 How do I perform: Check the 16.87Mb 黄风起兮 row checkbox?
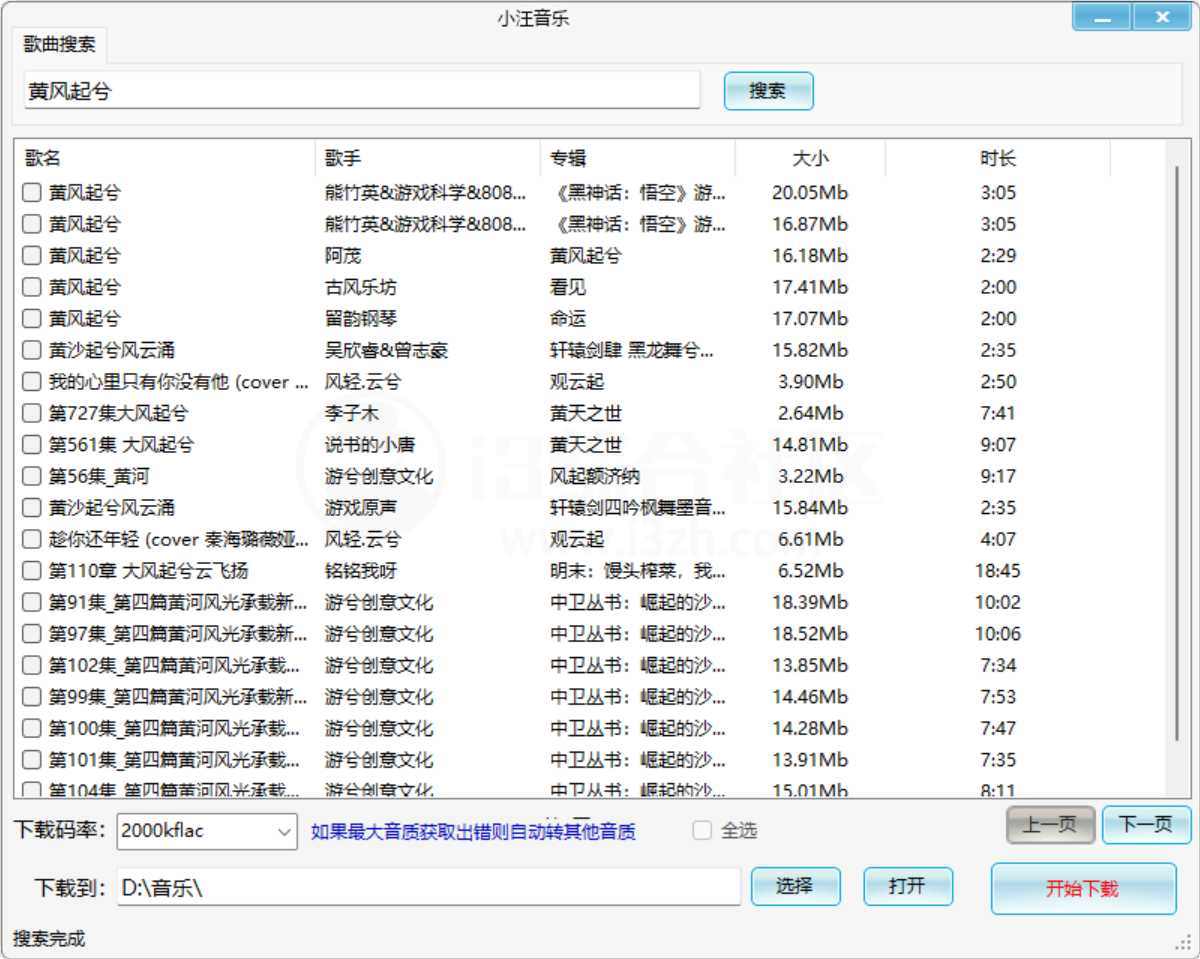[32, 224]
